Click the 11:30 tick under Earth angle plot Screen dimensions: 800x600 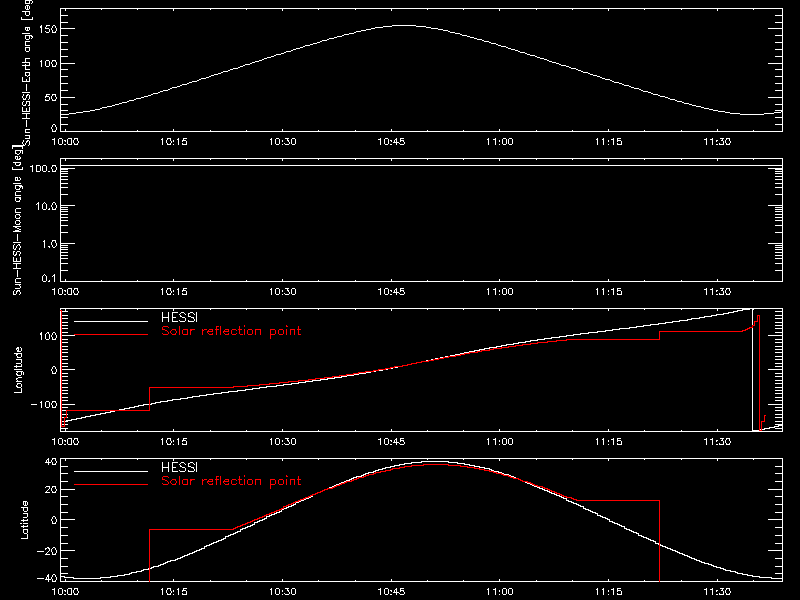(717, 142)
